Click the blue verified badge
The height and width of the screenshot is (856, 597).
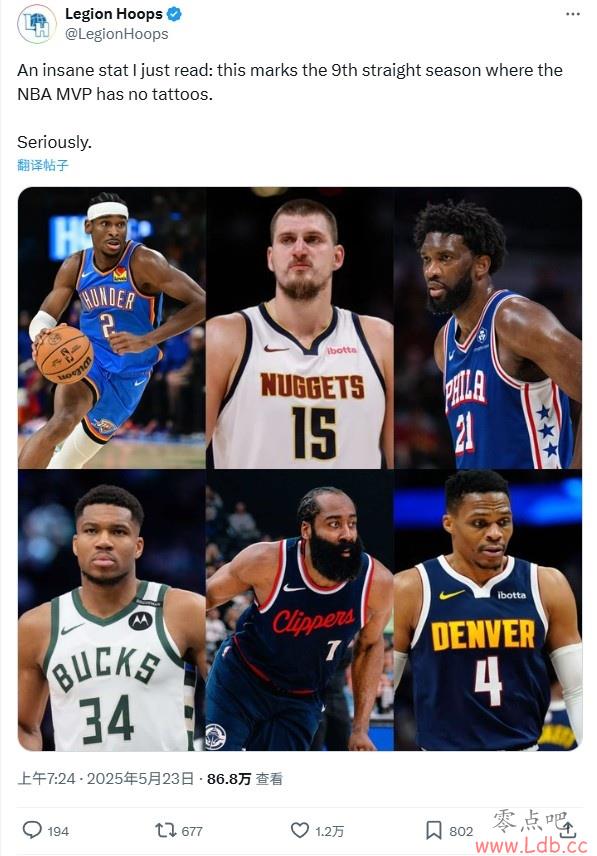click(174, 14)
